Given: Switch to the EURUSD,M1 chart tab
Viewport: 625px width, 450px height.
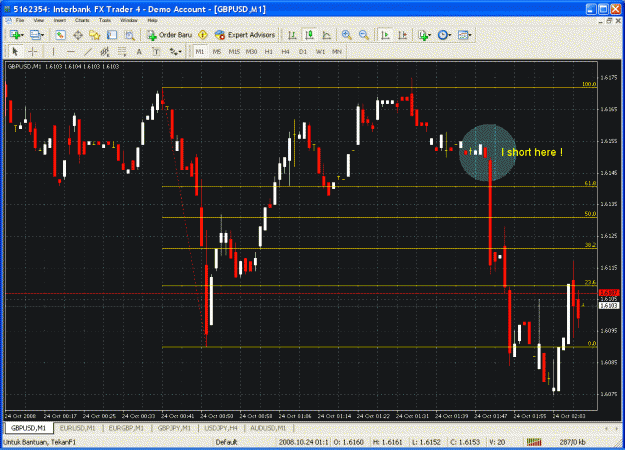Looking at the screenshot, I should click(77, 428).
